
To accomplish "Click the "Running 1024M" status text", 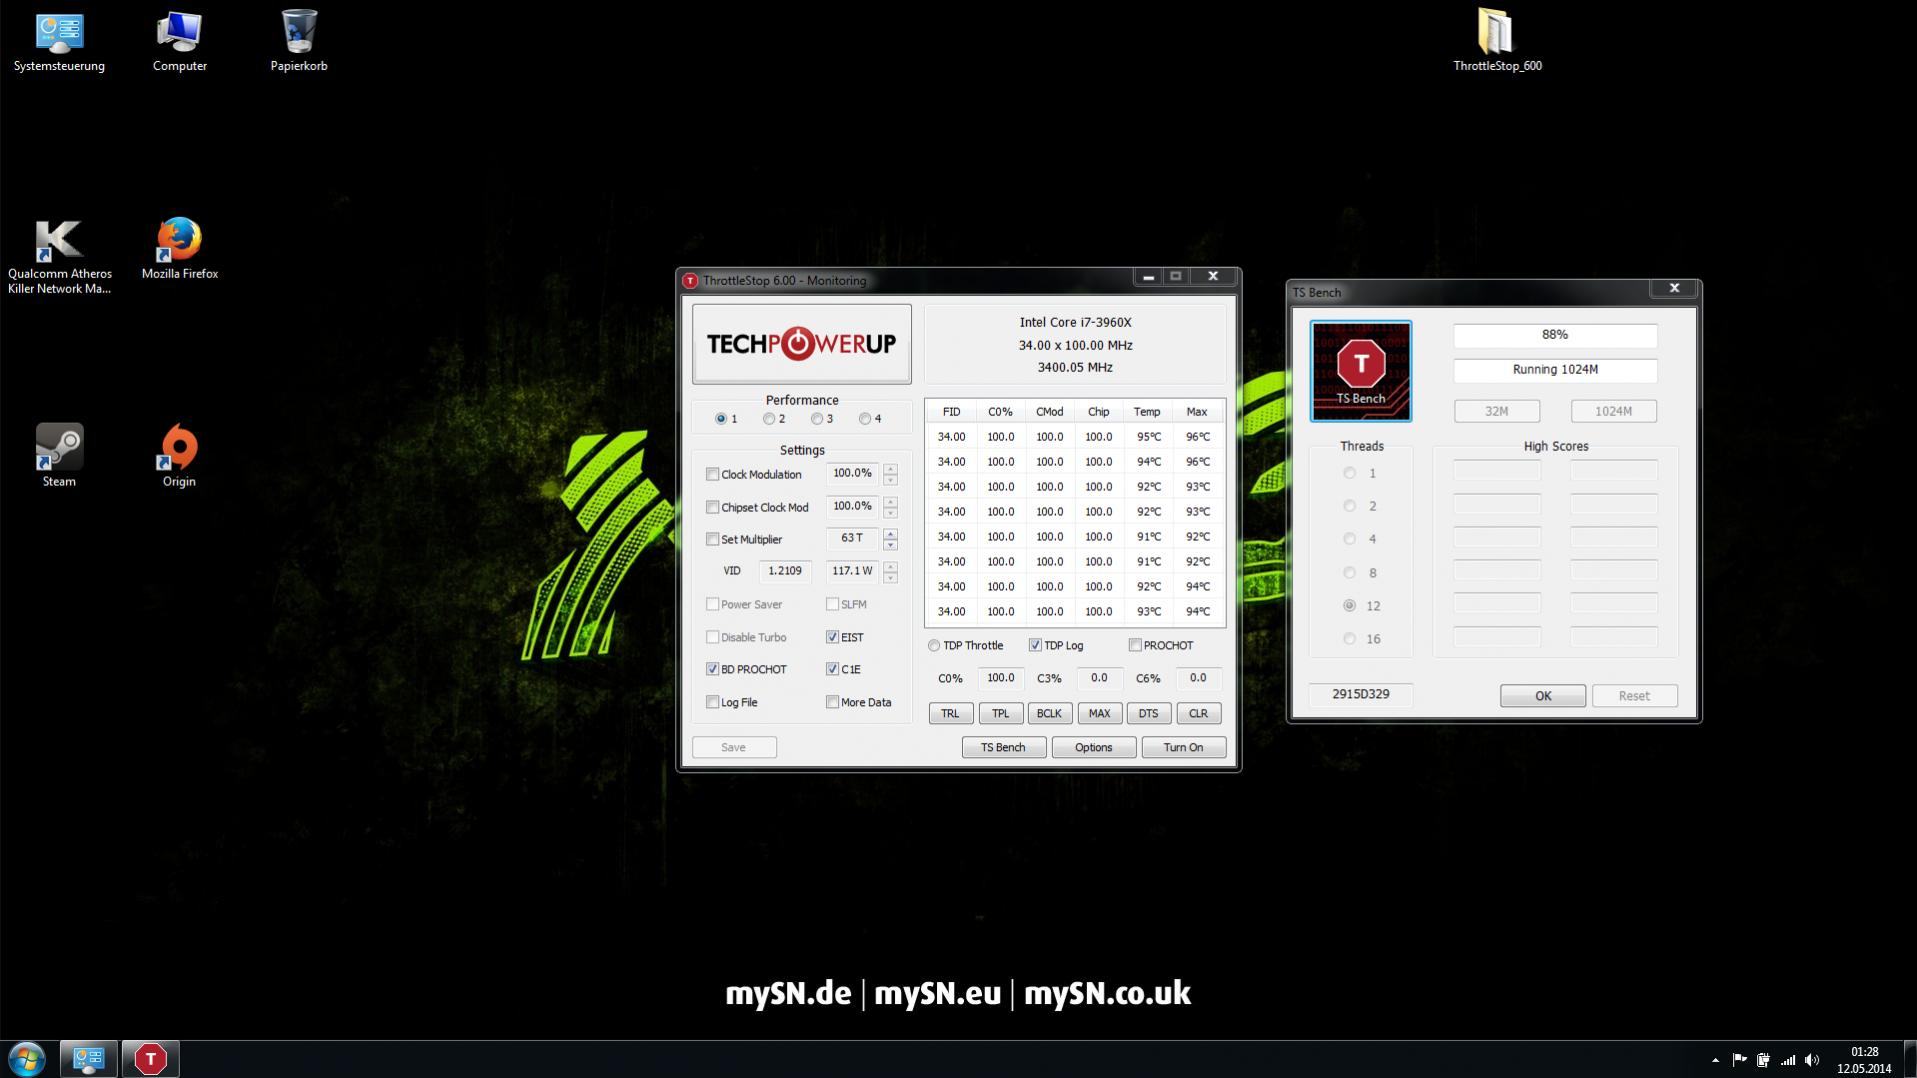I will (1555, 370).
